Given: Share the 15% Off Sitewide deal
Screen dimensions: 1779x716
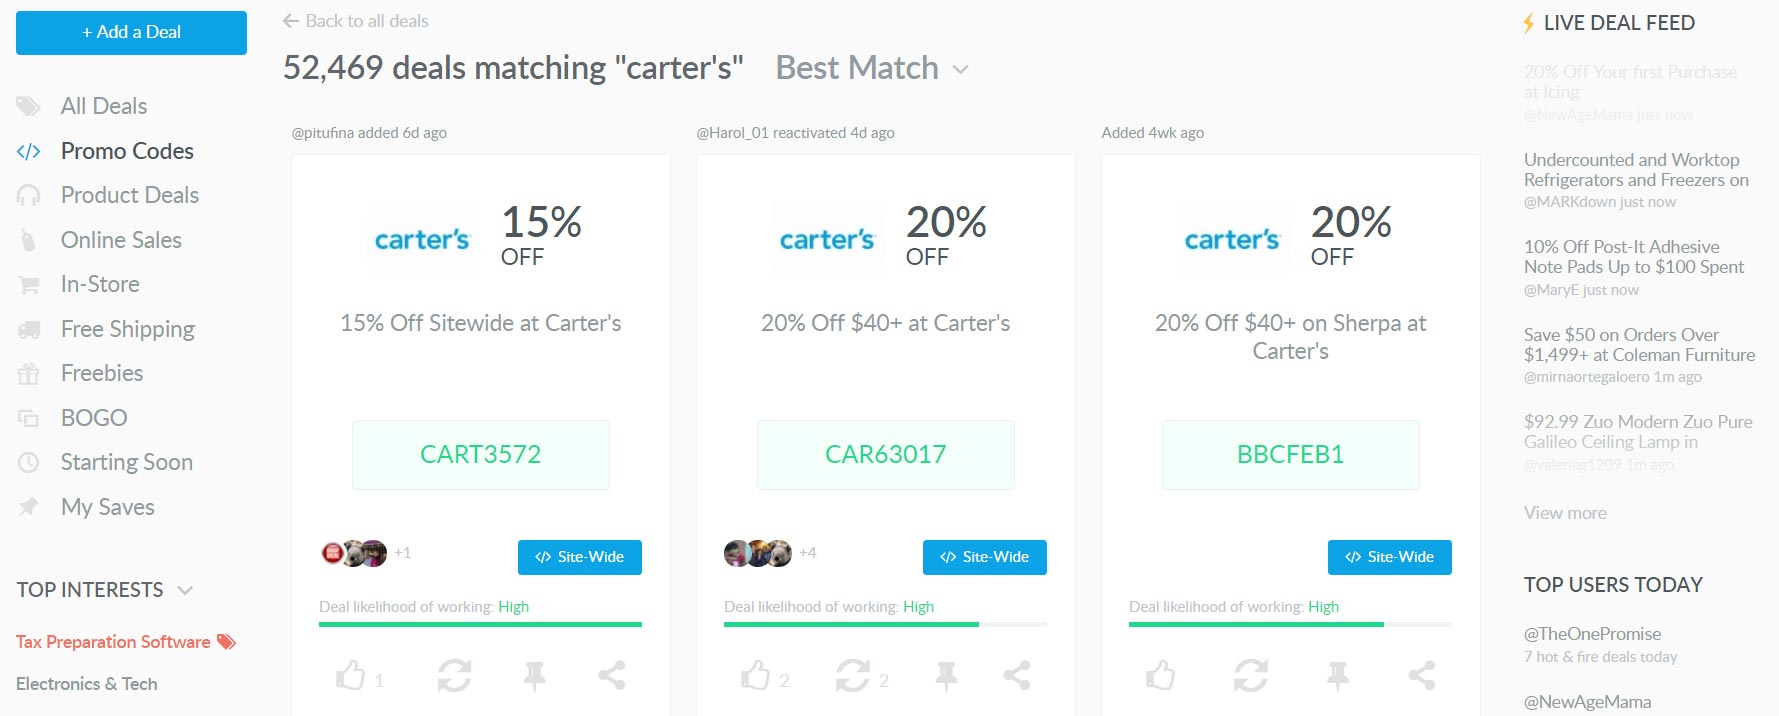Looking at the screenshot, I should [x=612, y=676].
